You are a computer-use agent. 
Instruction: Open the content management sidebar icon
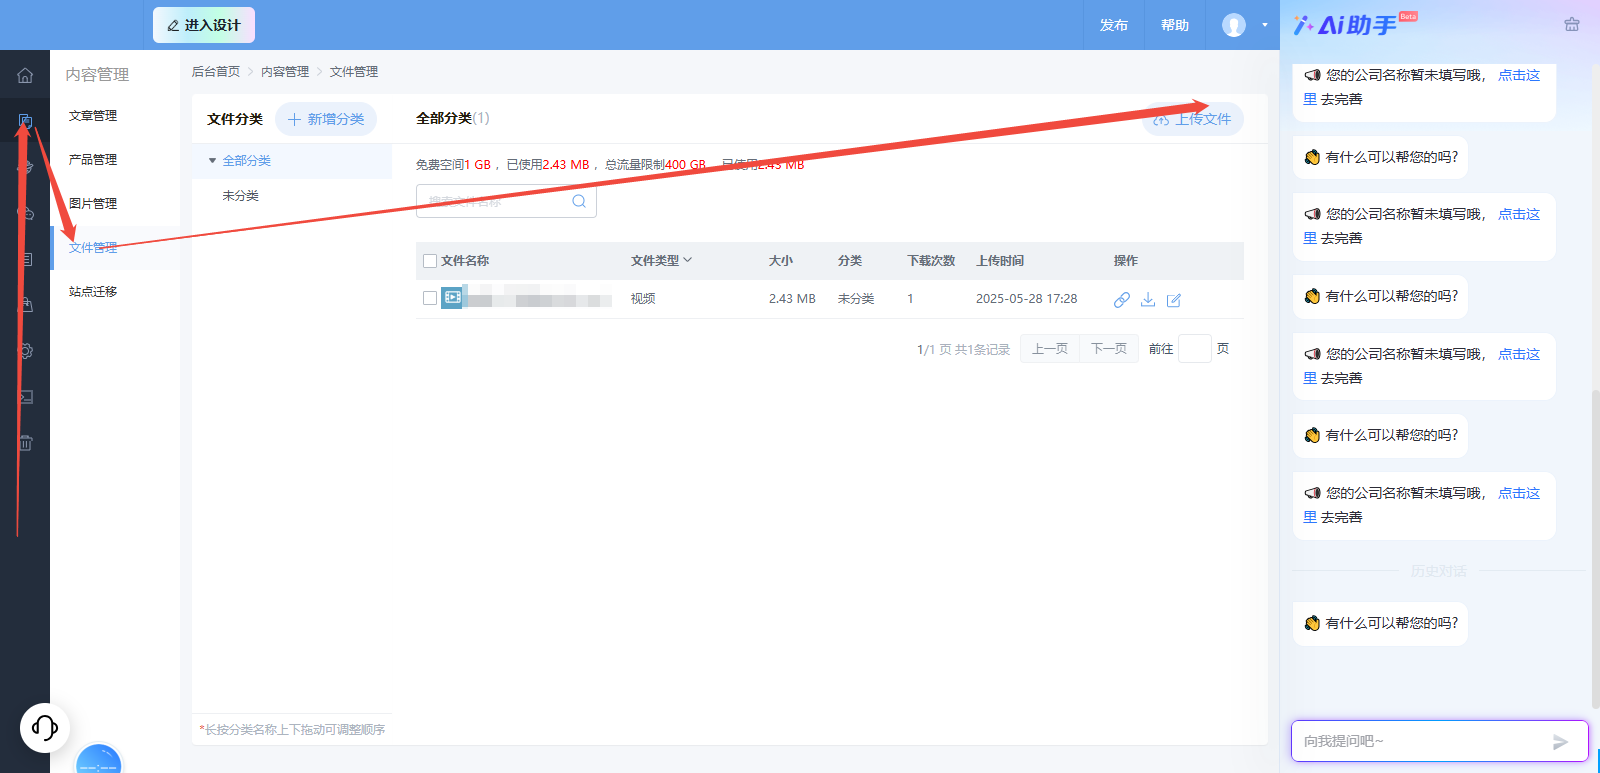pos(25,121)
